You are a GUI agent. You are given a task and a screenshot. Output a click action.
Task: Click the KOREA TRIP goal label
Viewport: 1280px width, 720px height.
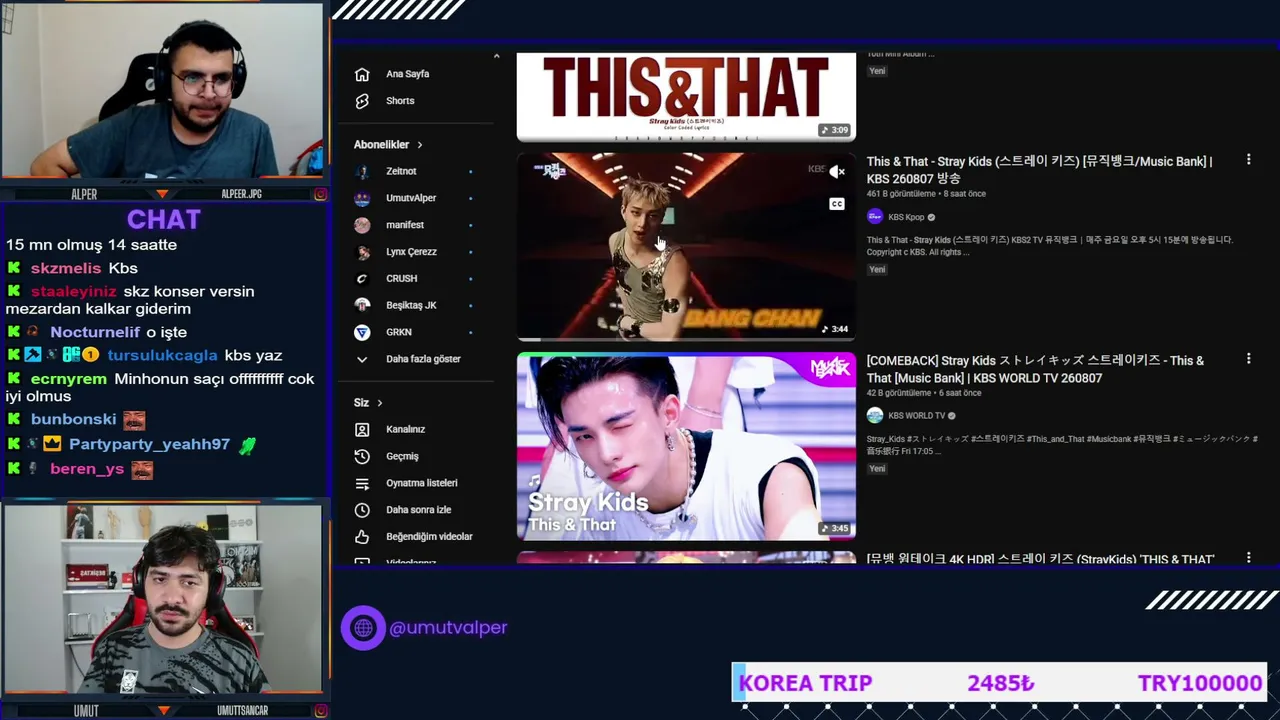pyautogui.click(x=805, y=683)
